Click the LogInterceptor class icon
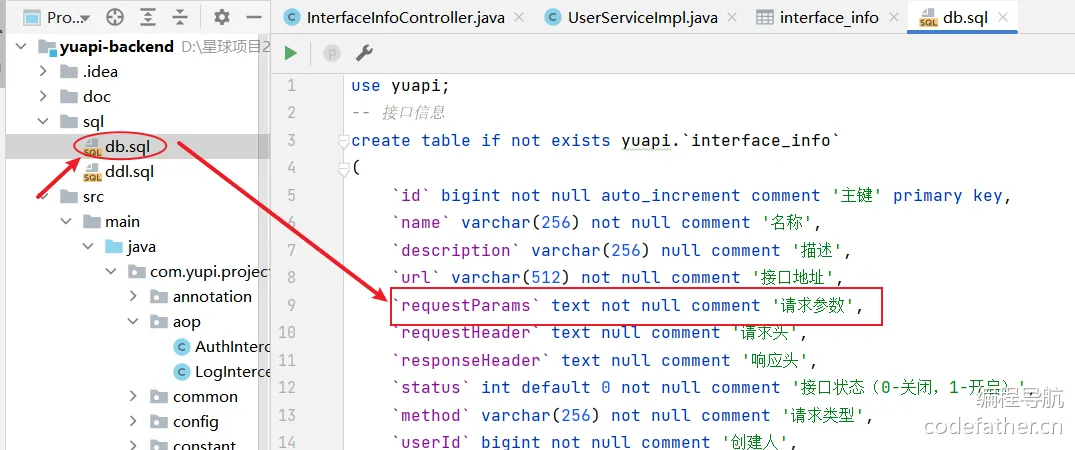1075x450 pixels. (x=182, y=372)
